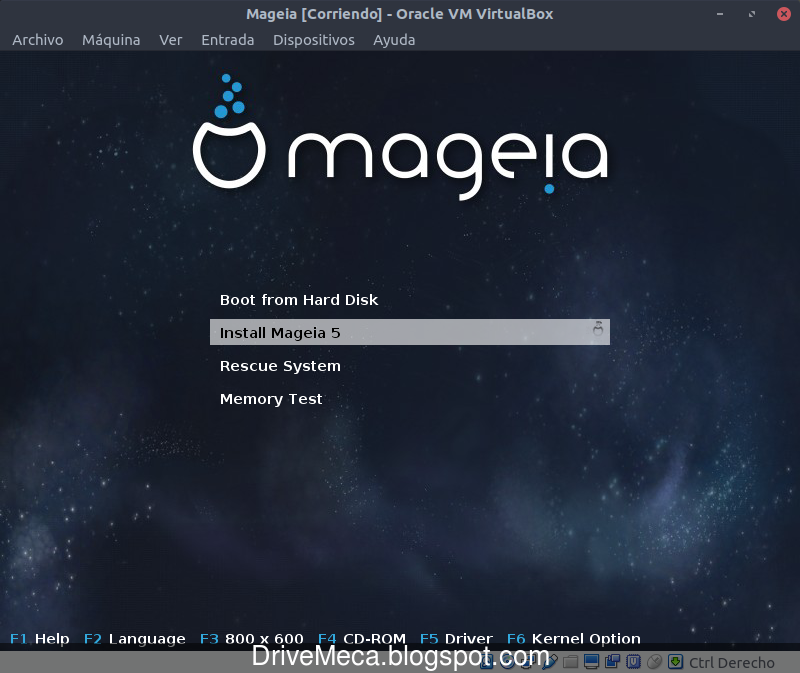Open the Ayuda menu
This screenshot has width=800, height=673.
pos(394,40)
